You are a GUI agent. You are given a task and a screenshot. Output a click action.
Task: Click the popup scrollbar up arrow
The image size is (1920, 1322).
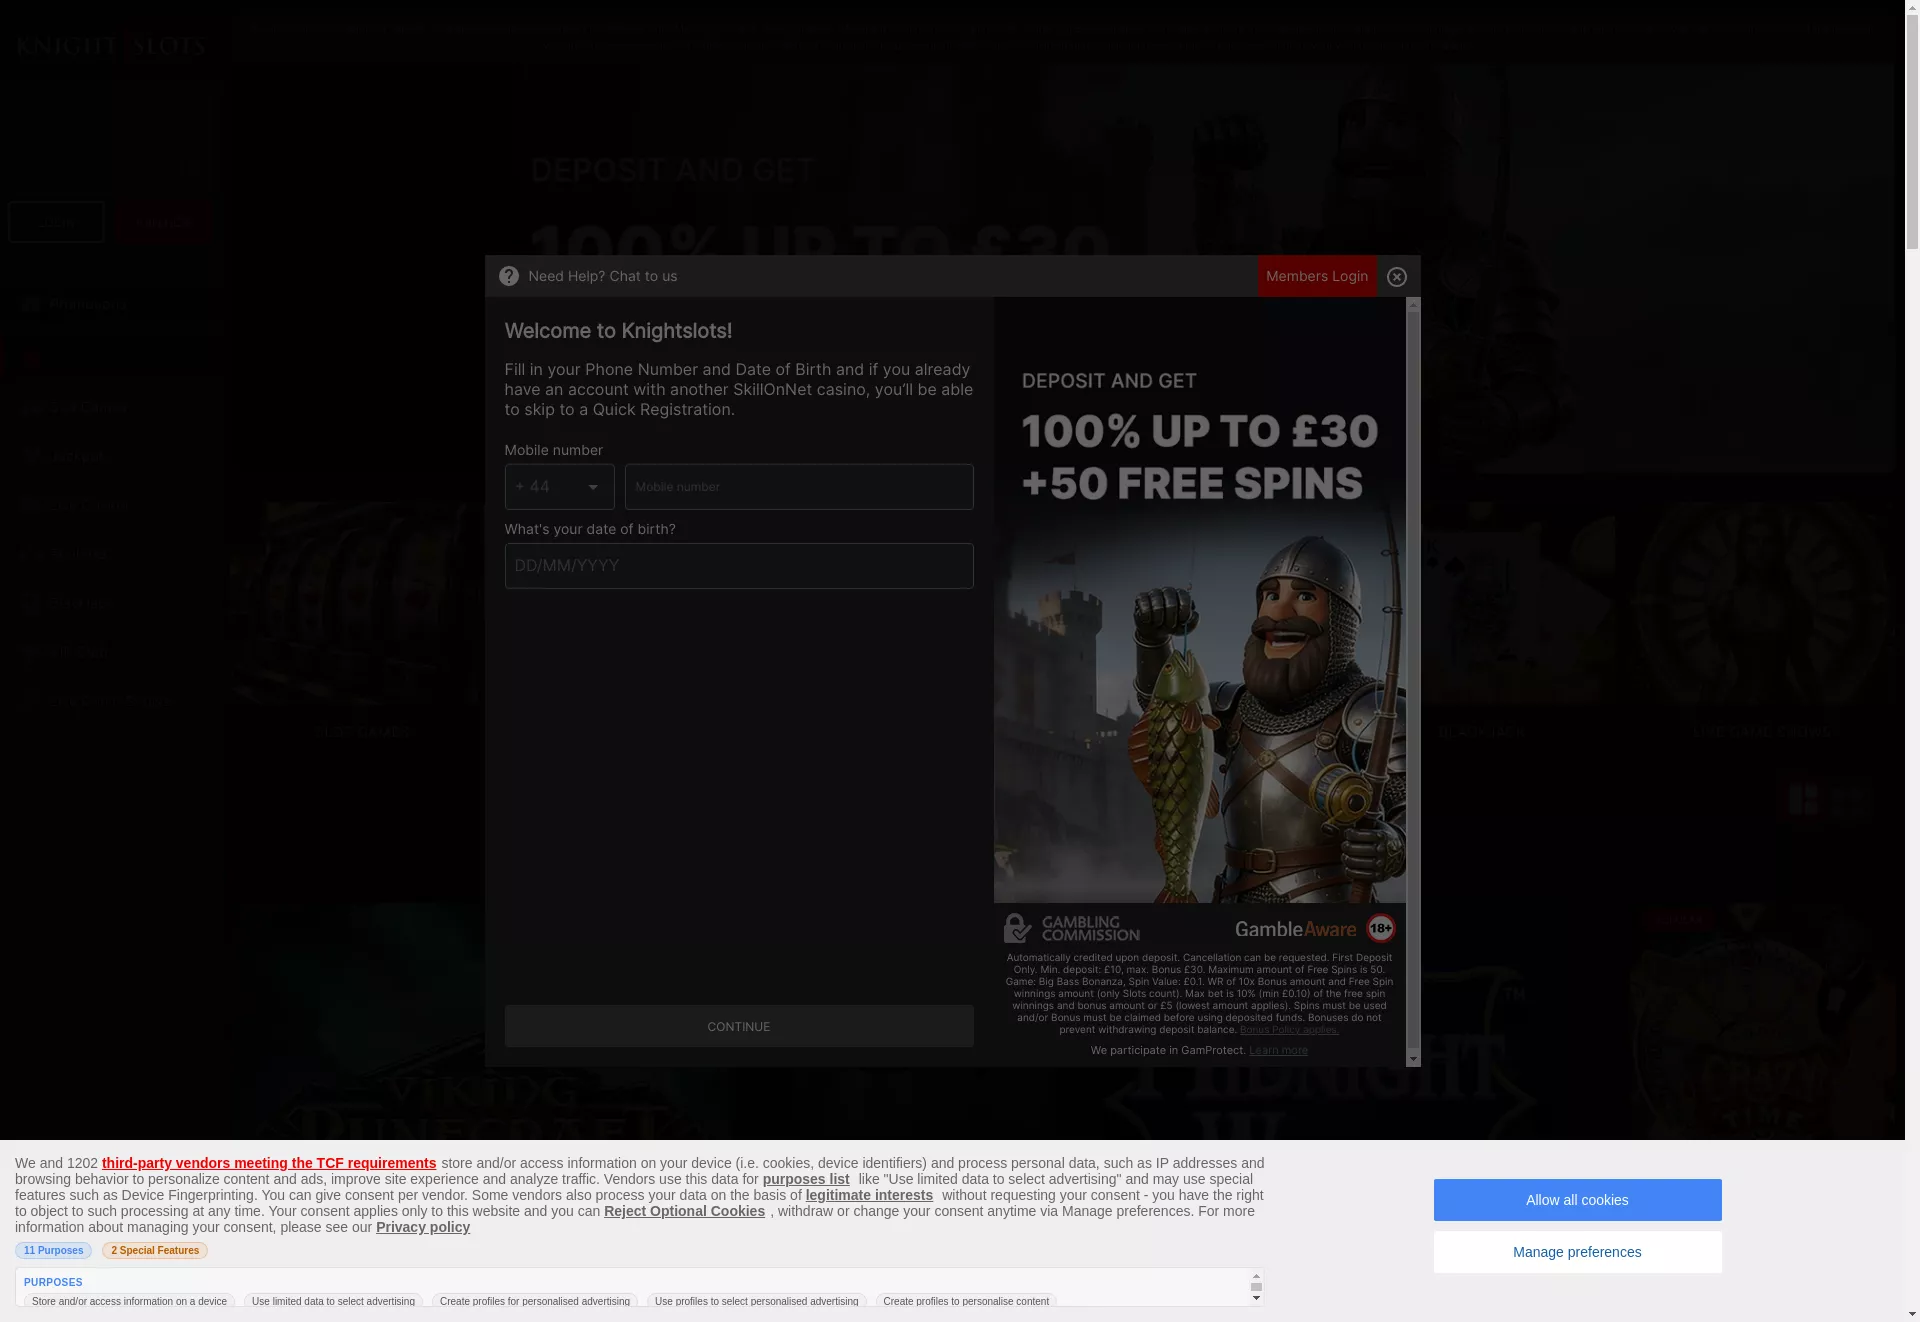tap(1413, 305)
